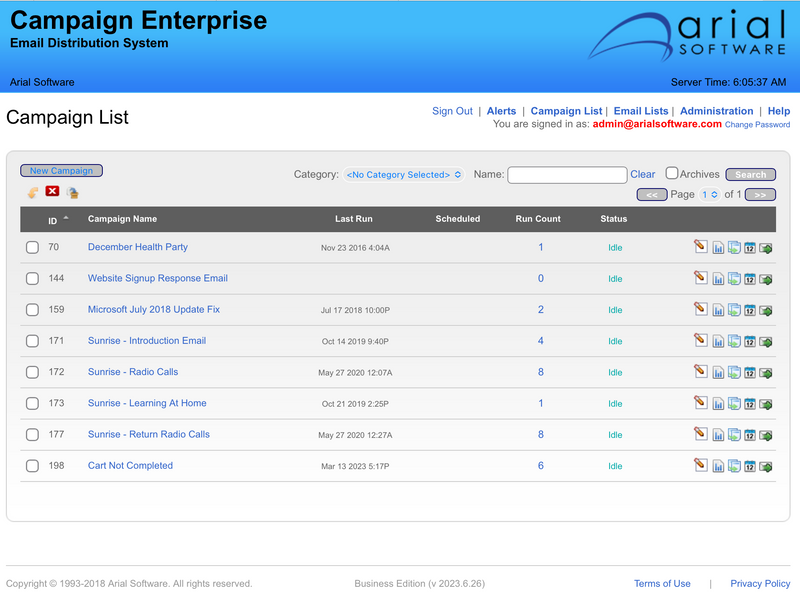The image size is (800, 600).
Task: Edit Website Signup Response Email with pencil icon
Action: (701, 278)
